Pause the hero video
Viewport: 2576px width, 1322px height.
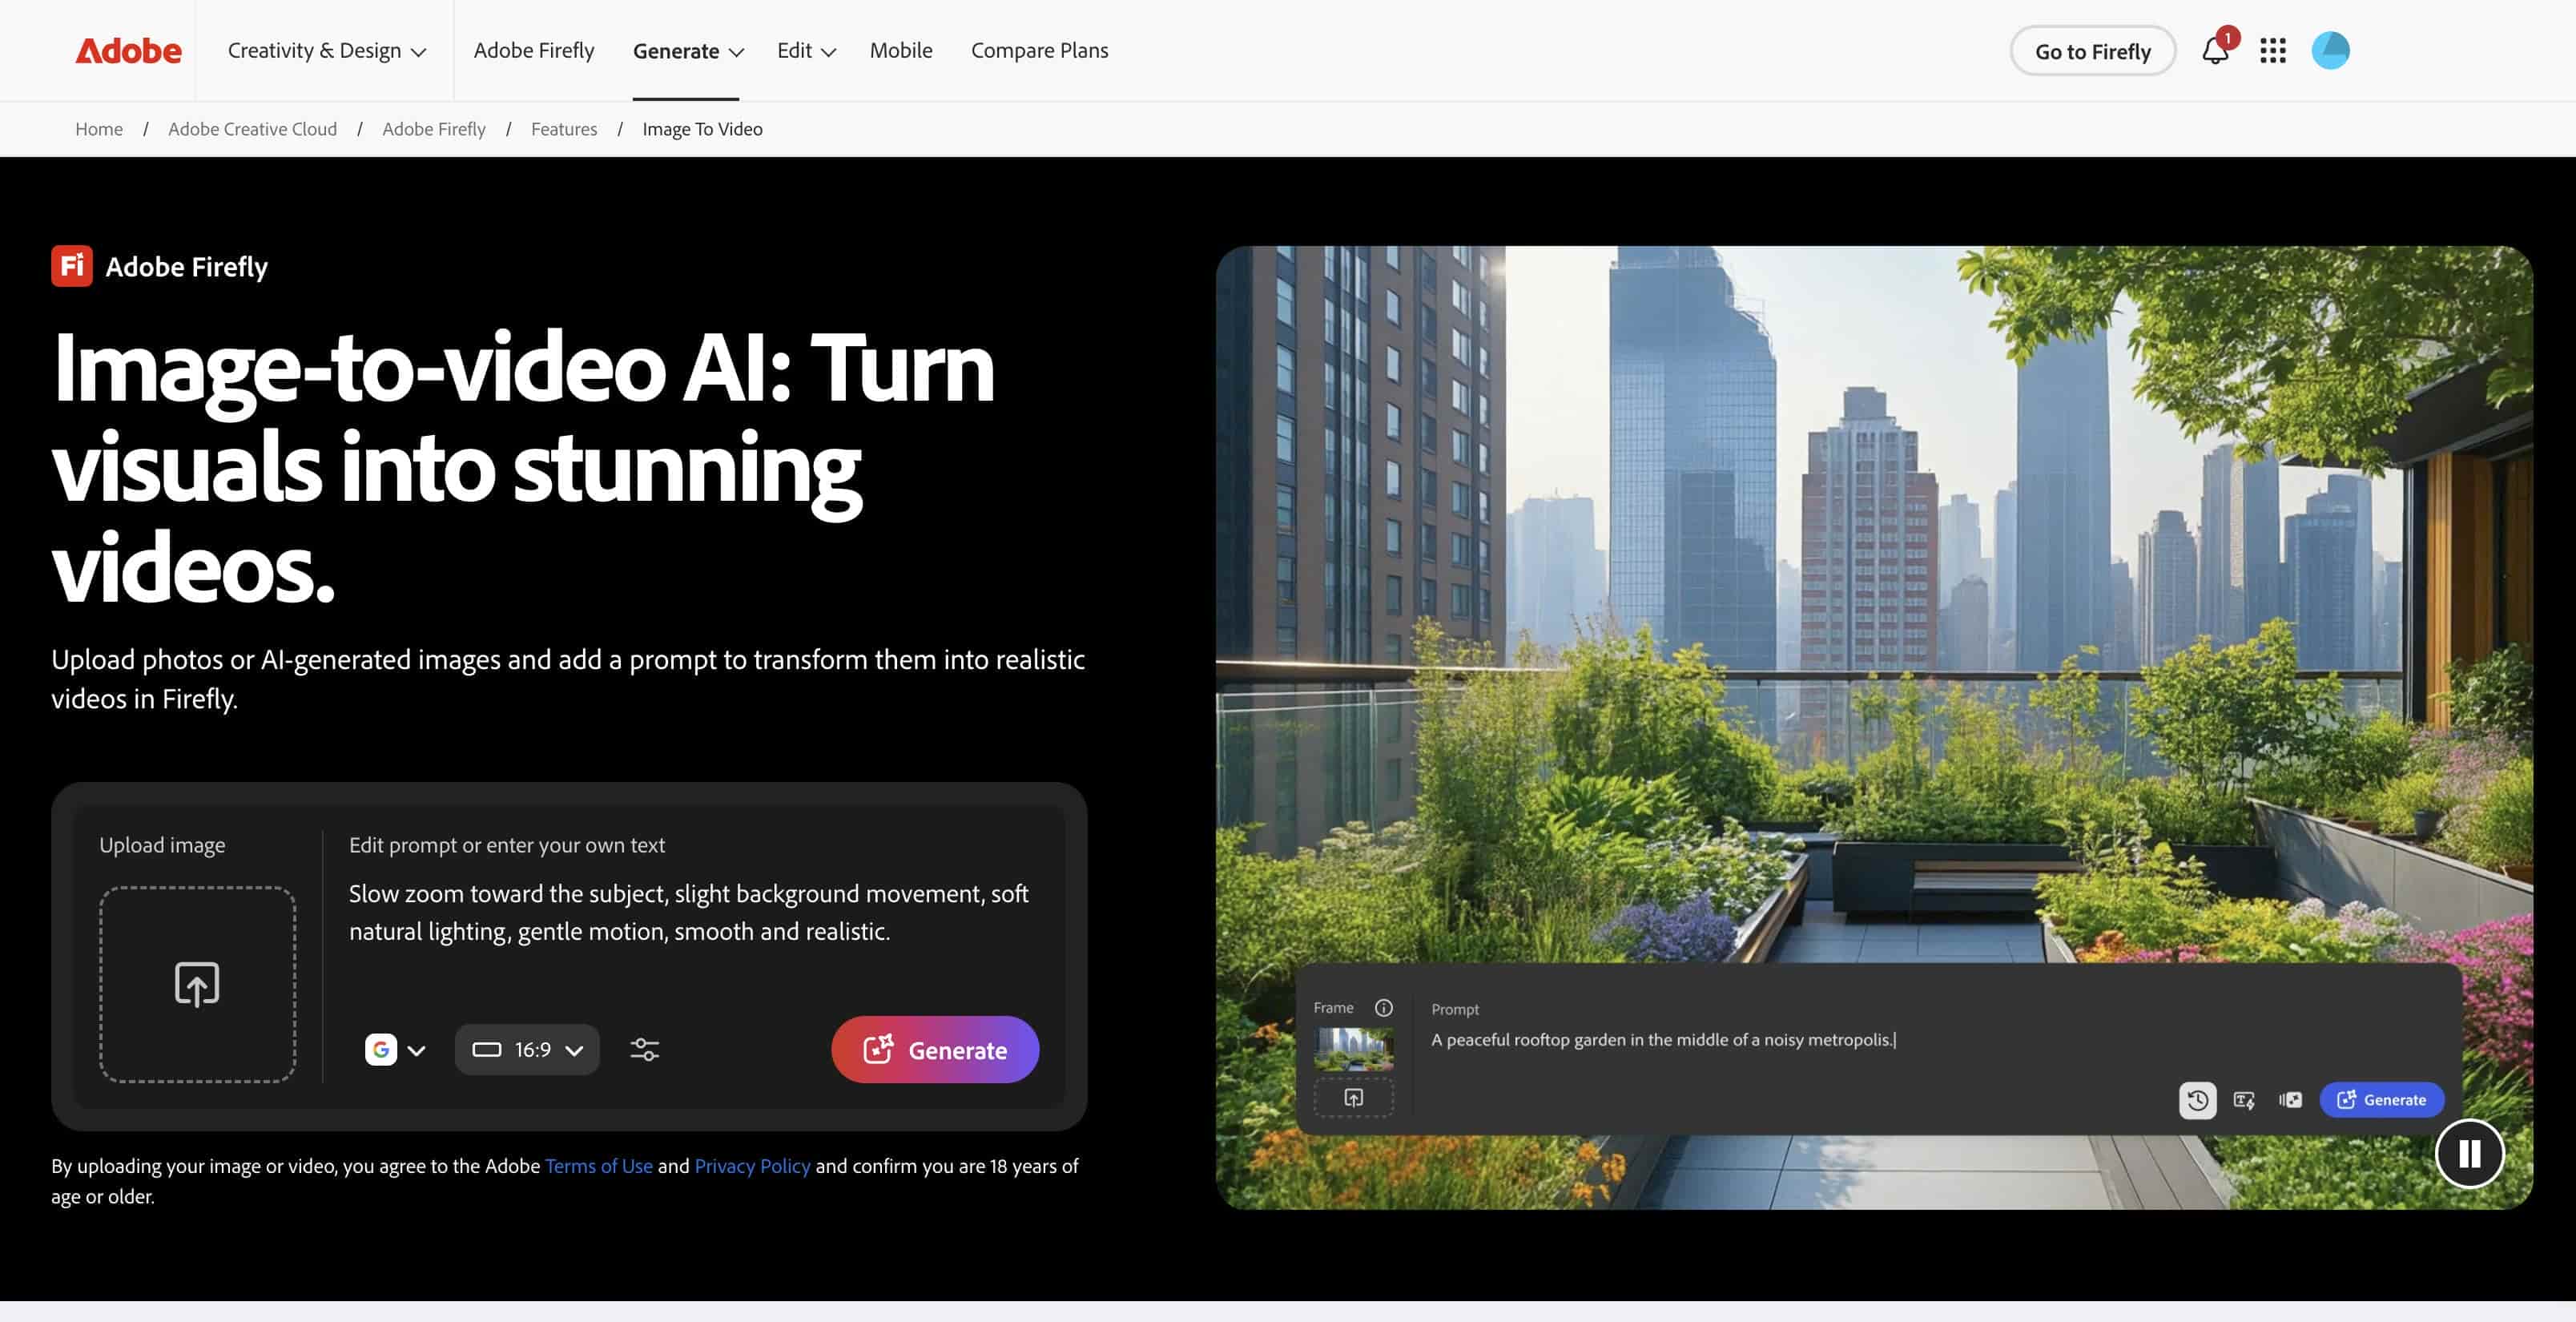[x=2469, y=1153]
